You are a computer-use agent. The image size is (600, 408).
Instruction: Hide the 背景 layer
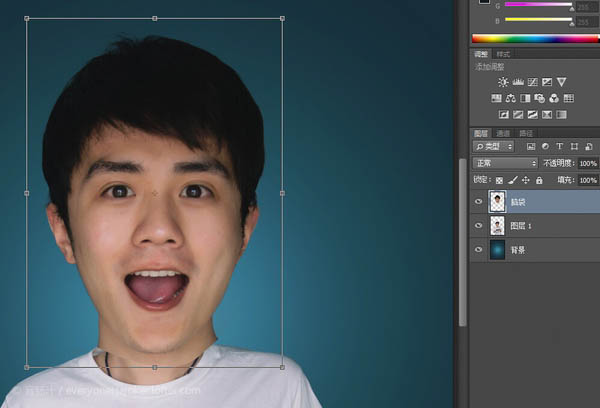478,250
